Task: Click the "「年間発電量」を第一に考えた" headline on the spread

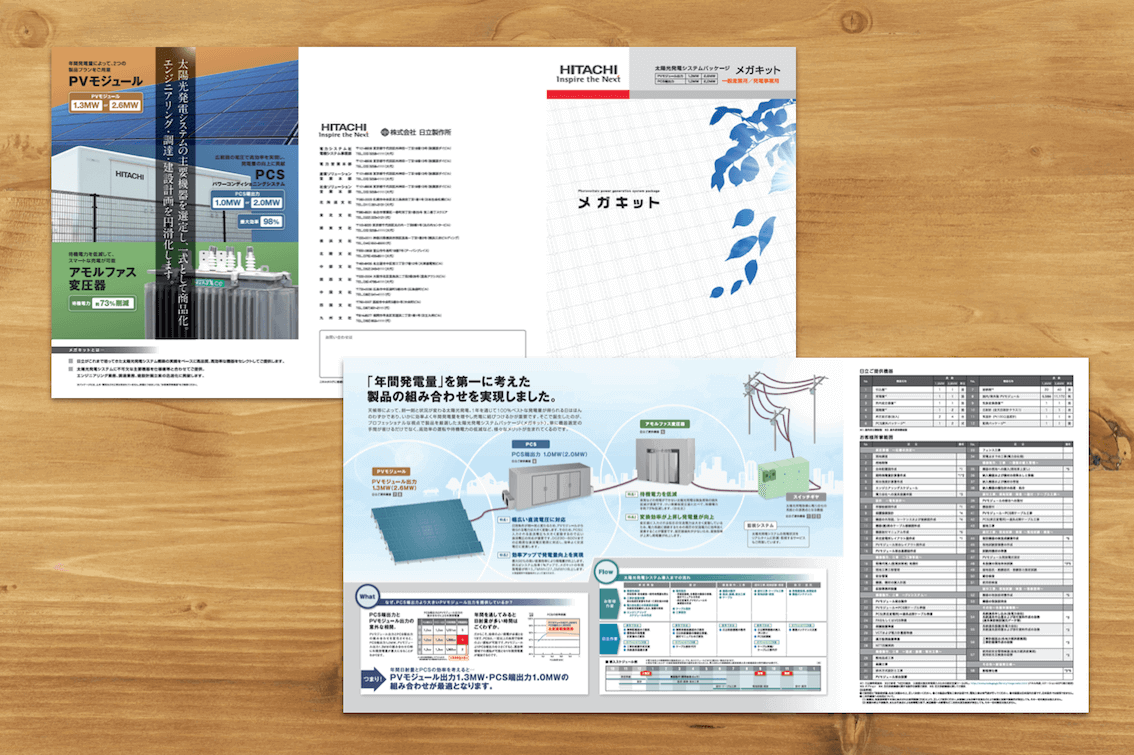Action: 449,381
